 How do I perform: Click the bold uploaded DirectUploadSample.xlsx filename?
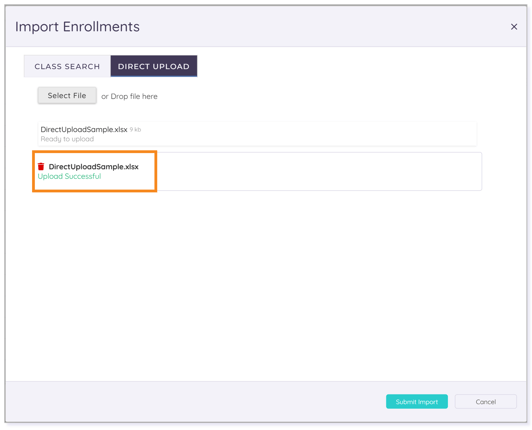pyautogui.click(x=94, y=167)
